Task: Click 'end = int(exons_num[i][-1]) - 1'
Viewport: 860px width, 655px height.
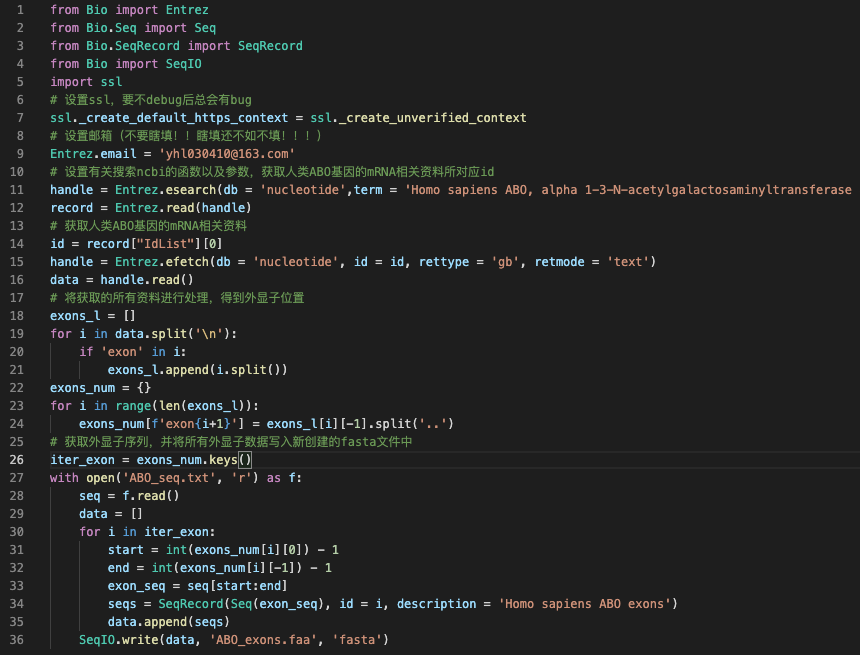Action: pyautogui.click(x=219, y=568)
